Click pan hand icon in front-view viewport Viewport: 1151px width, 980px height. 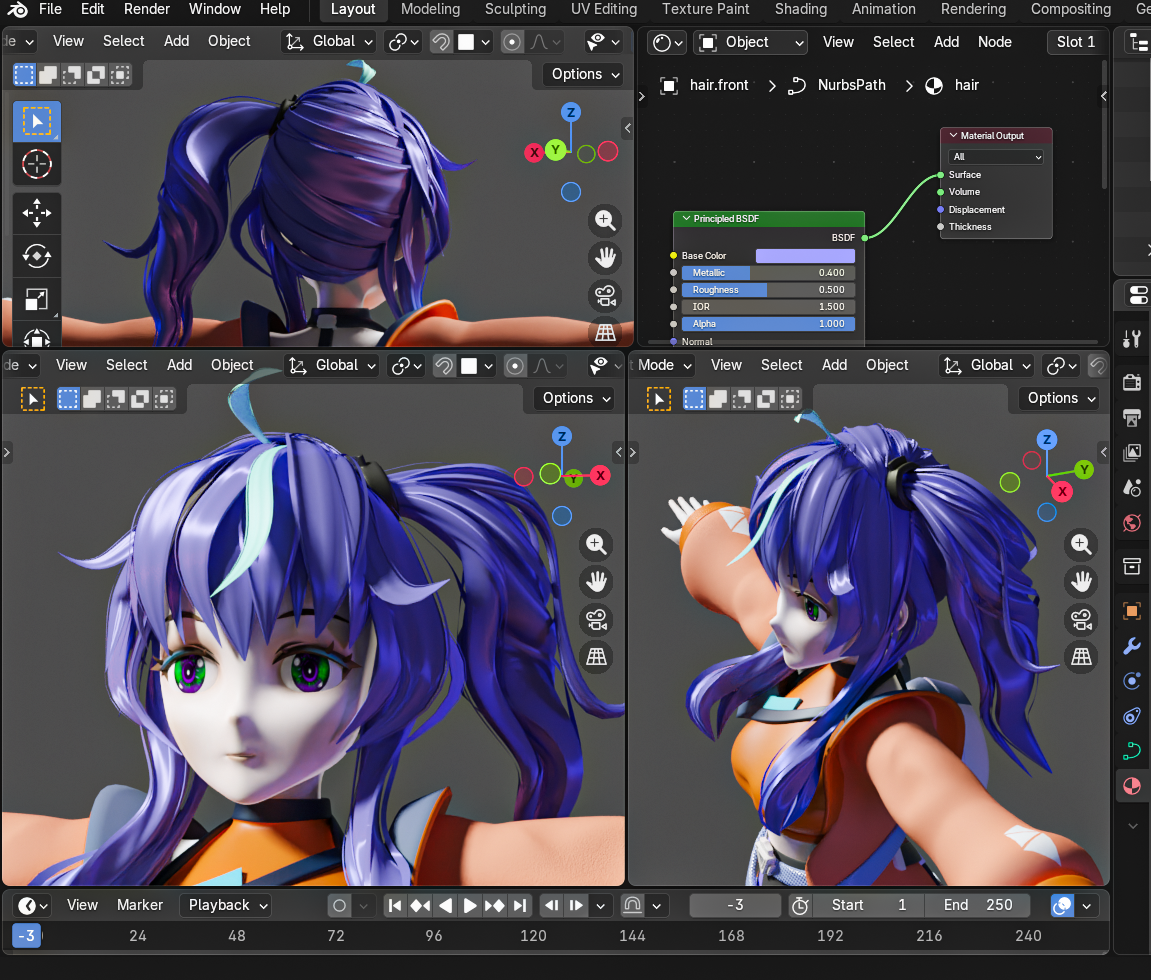coord(596,581)
